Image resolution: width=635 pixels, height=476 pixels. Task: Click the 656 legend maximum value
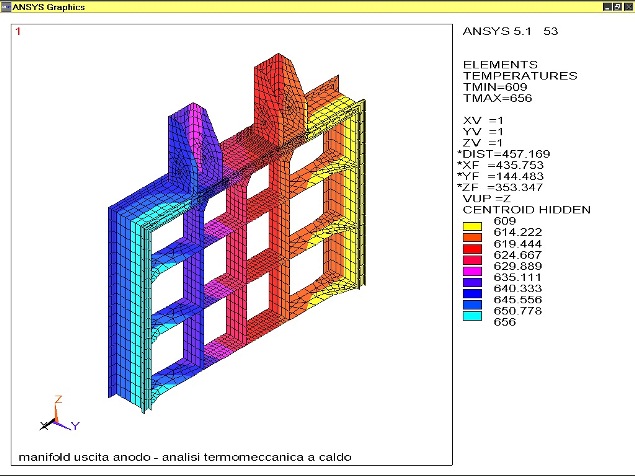click(505, 322)
